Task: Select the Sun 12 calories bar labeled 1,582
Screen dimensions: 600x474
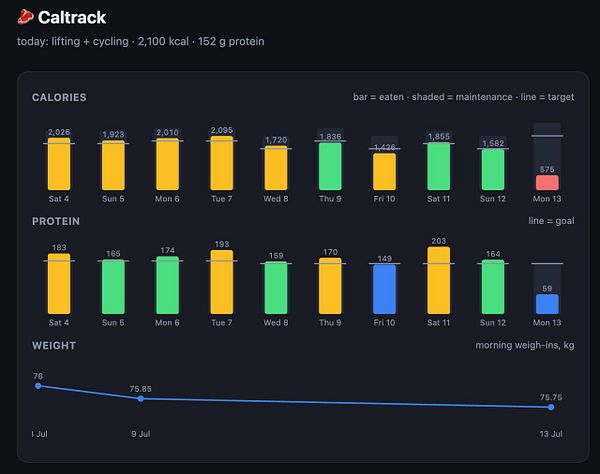Action: tap(493, 169)
